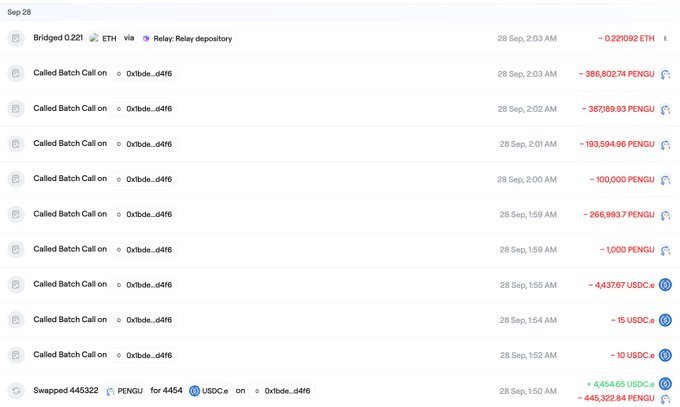
Task: Click the 28 Sep, 1:54 AM timestamp
Action: 528,320
